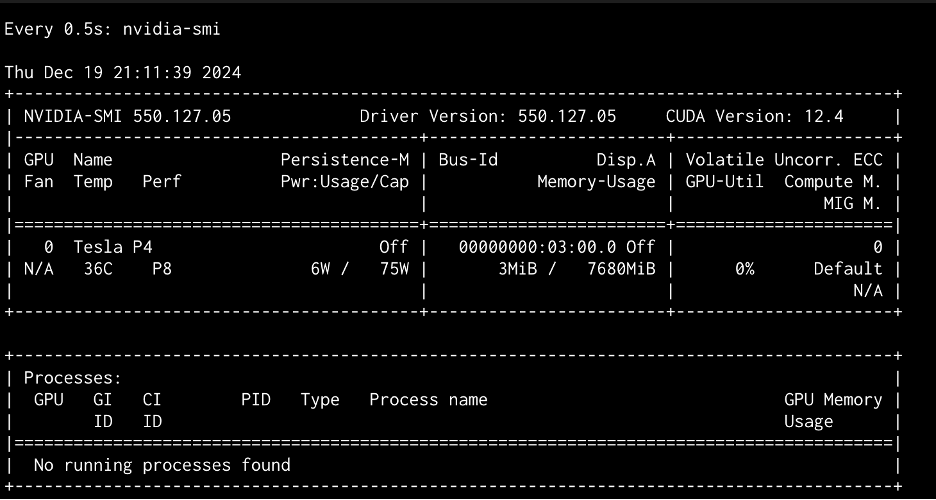Click the 'Pwr:Usage/Cap' header

[x=345, y=182]
